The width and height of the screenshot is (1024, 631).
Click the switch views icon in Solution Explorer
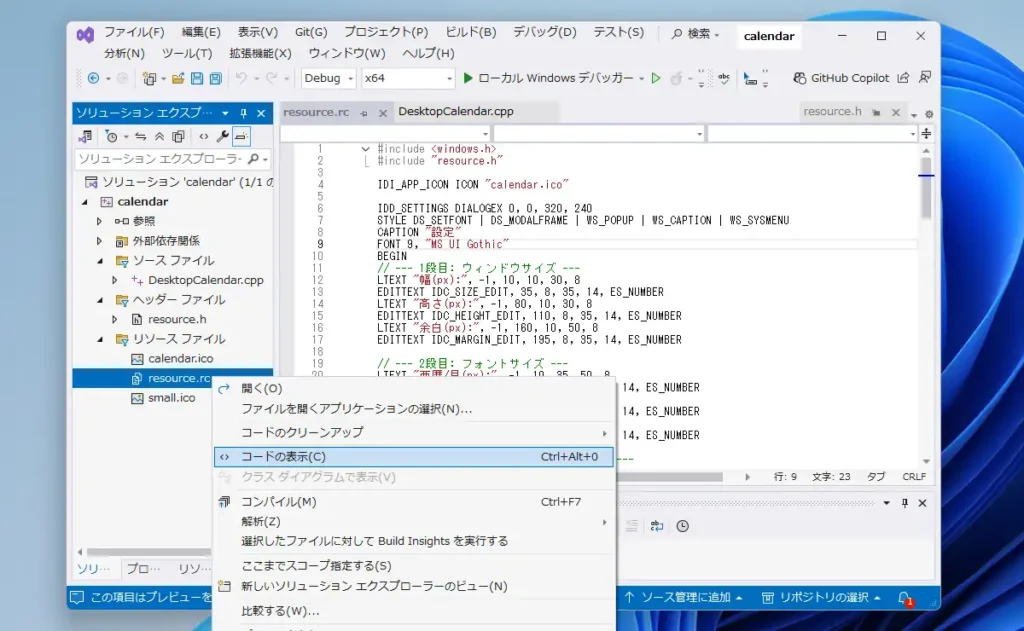coord(85,137)
